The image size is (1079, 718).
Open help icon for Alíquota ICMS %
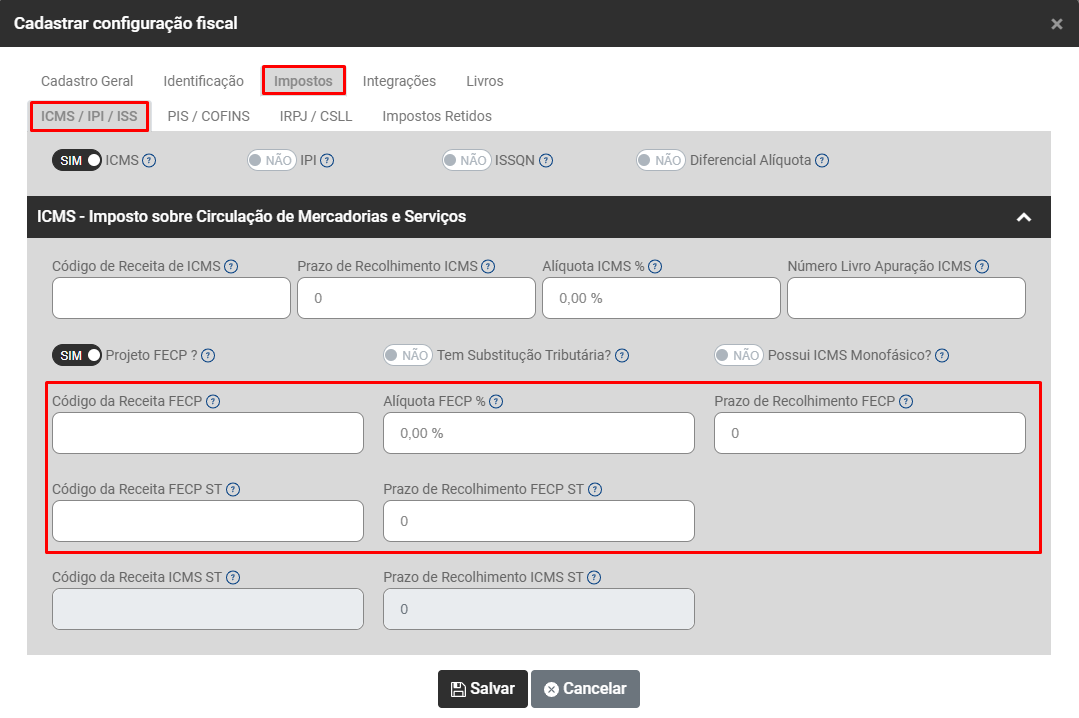655,266
